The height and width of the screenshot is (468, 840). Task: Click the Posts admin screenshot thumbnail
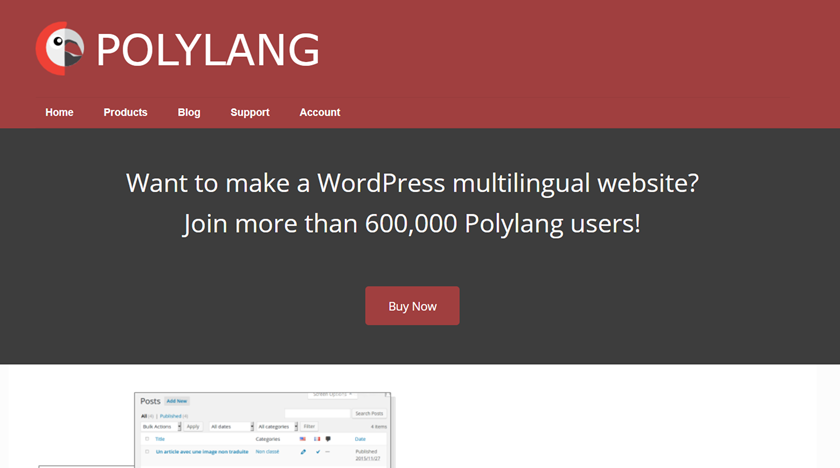262,430
